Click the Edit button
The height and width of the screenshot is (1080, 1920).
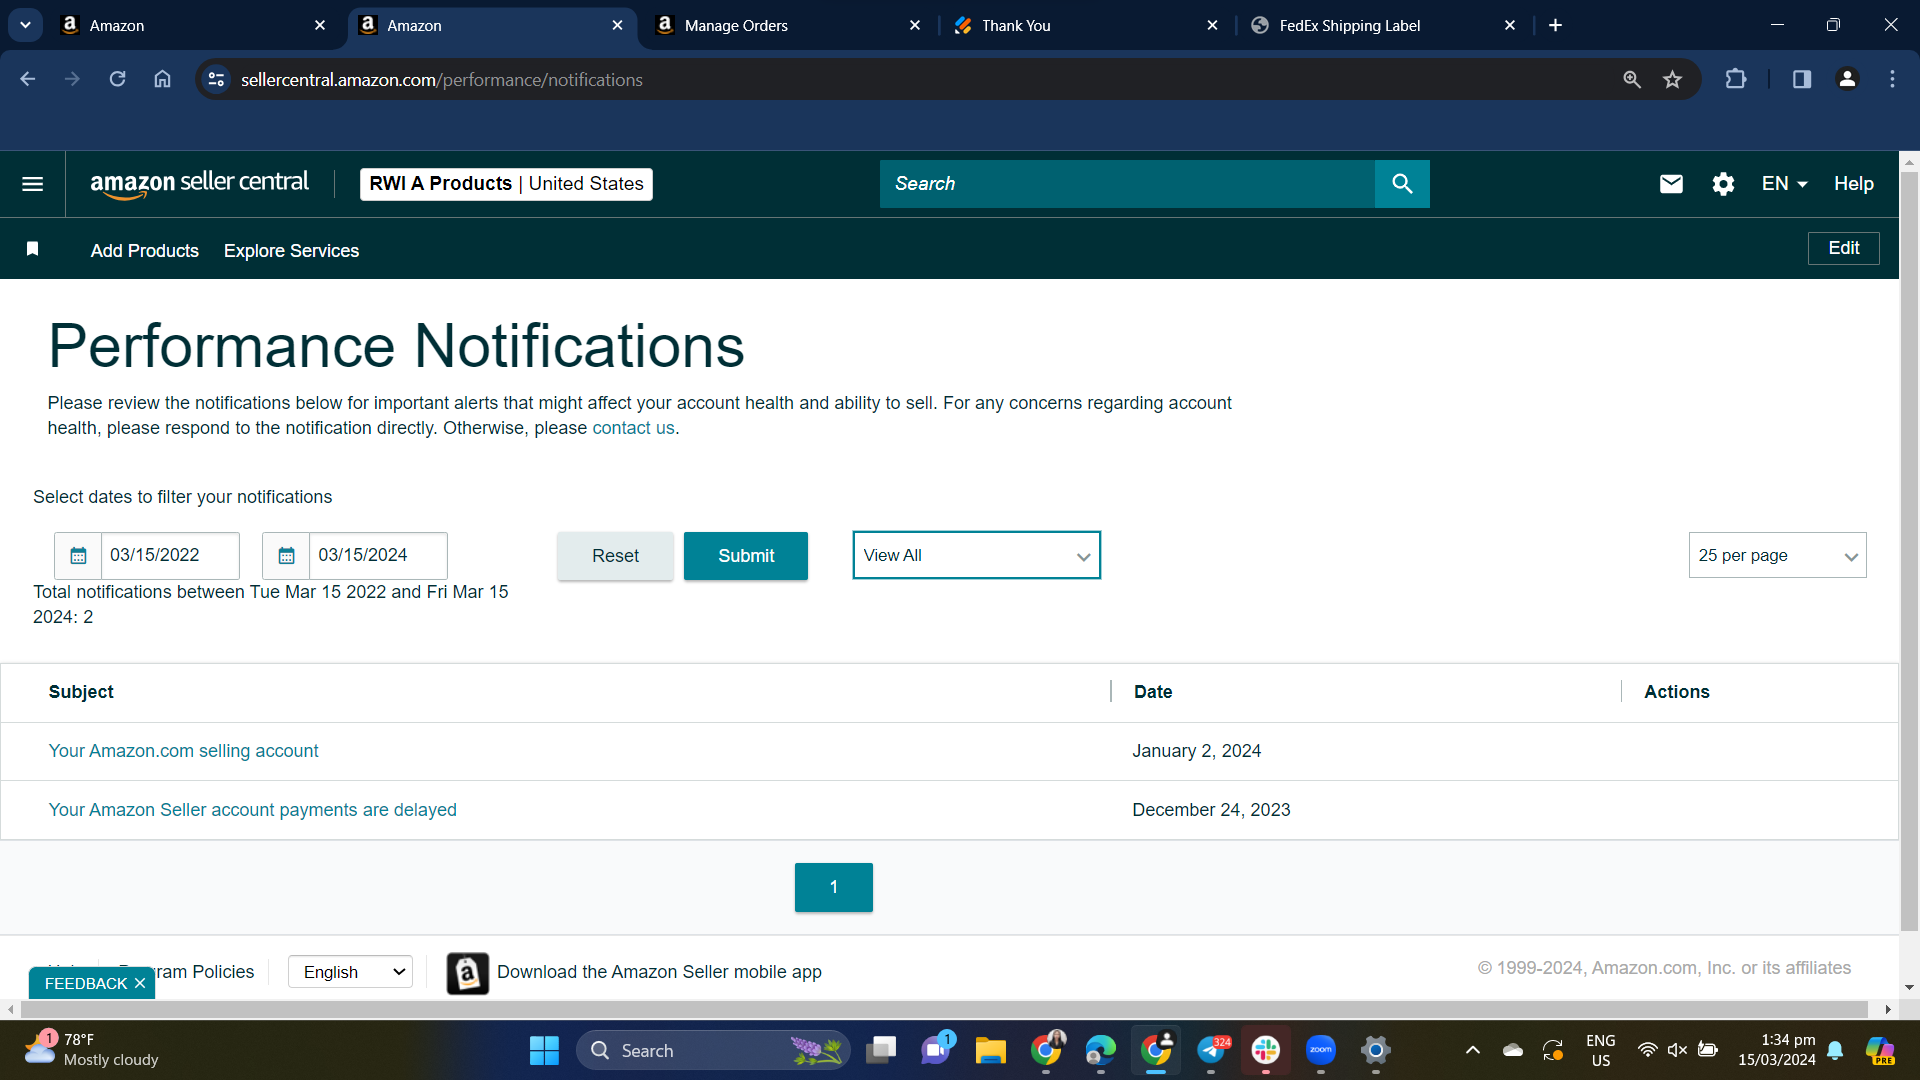point(1843,248)
